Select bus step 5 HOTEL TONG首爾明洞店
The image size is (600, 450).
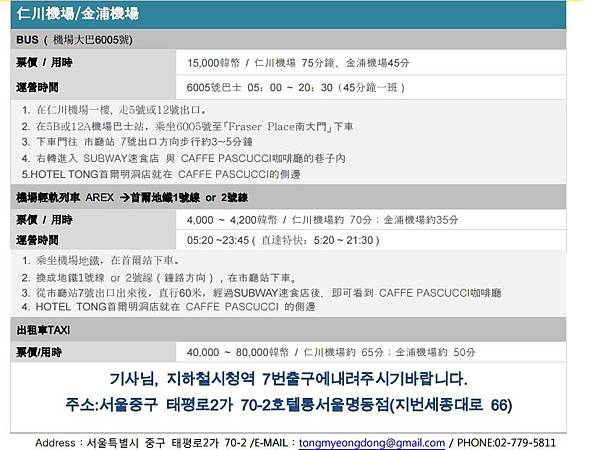[x=161, y=174]
